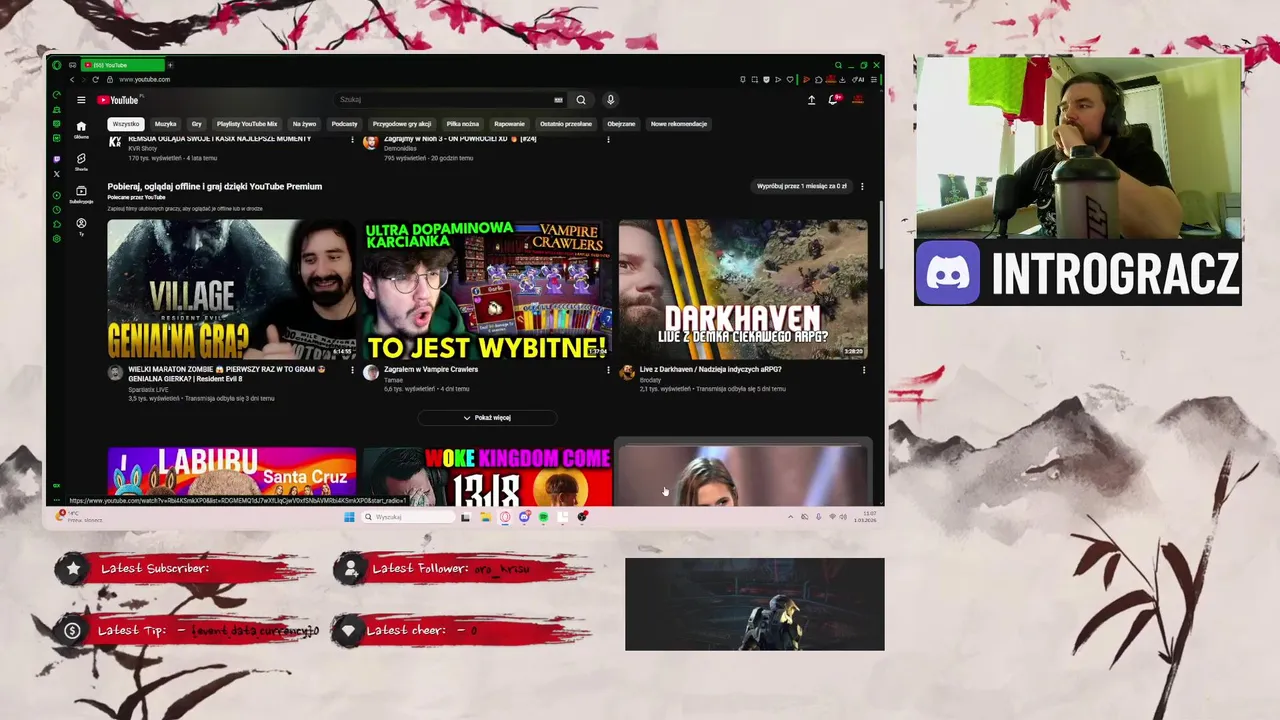Click the YouTube logo
The image size is (1280, 720).
(119, 100)
